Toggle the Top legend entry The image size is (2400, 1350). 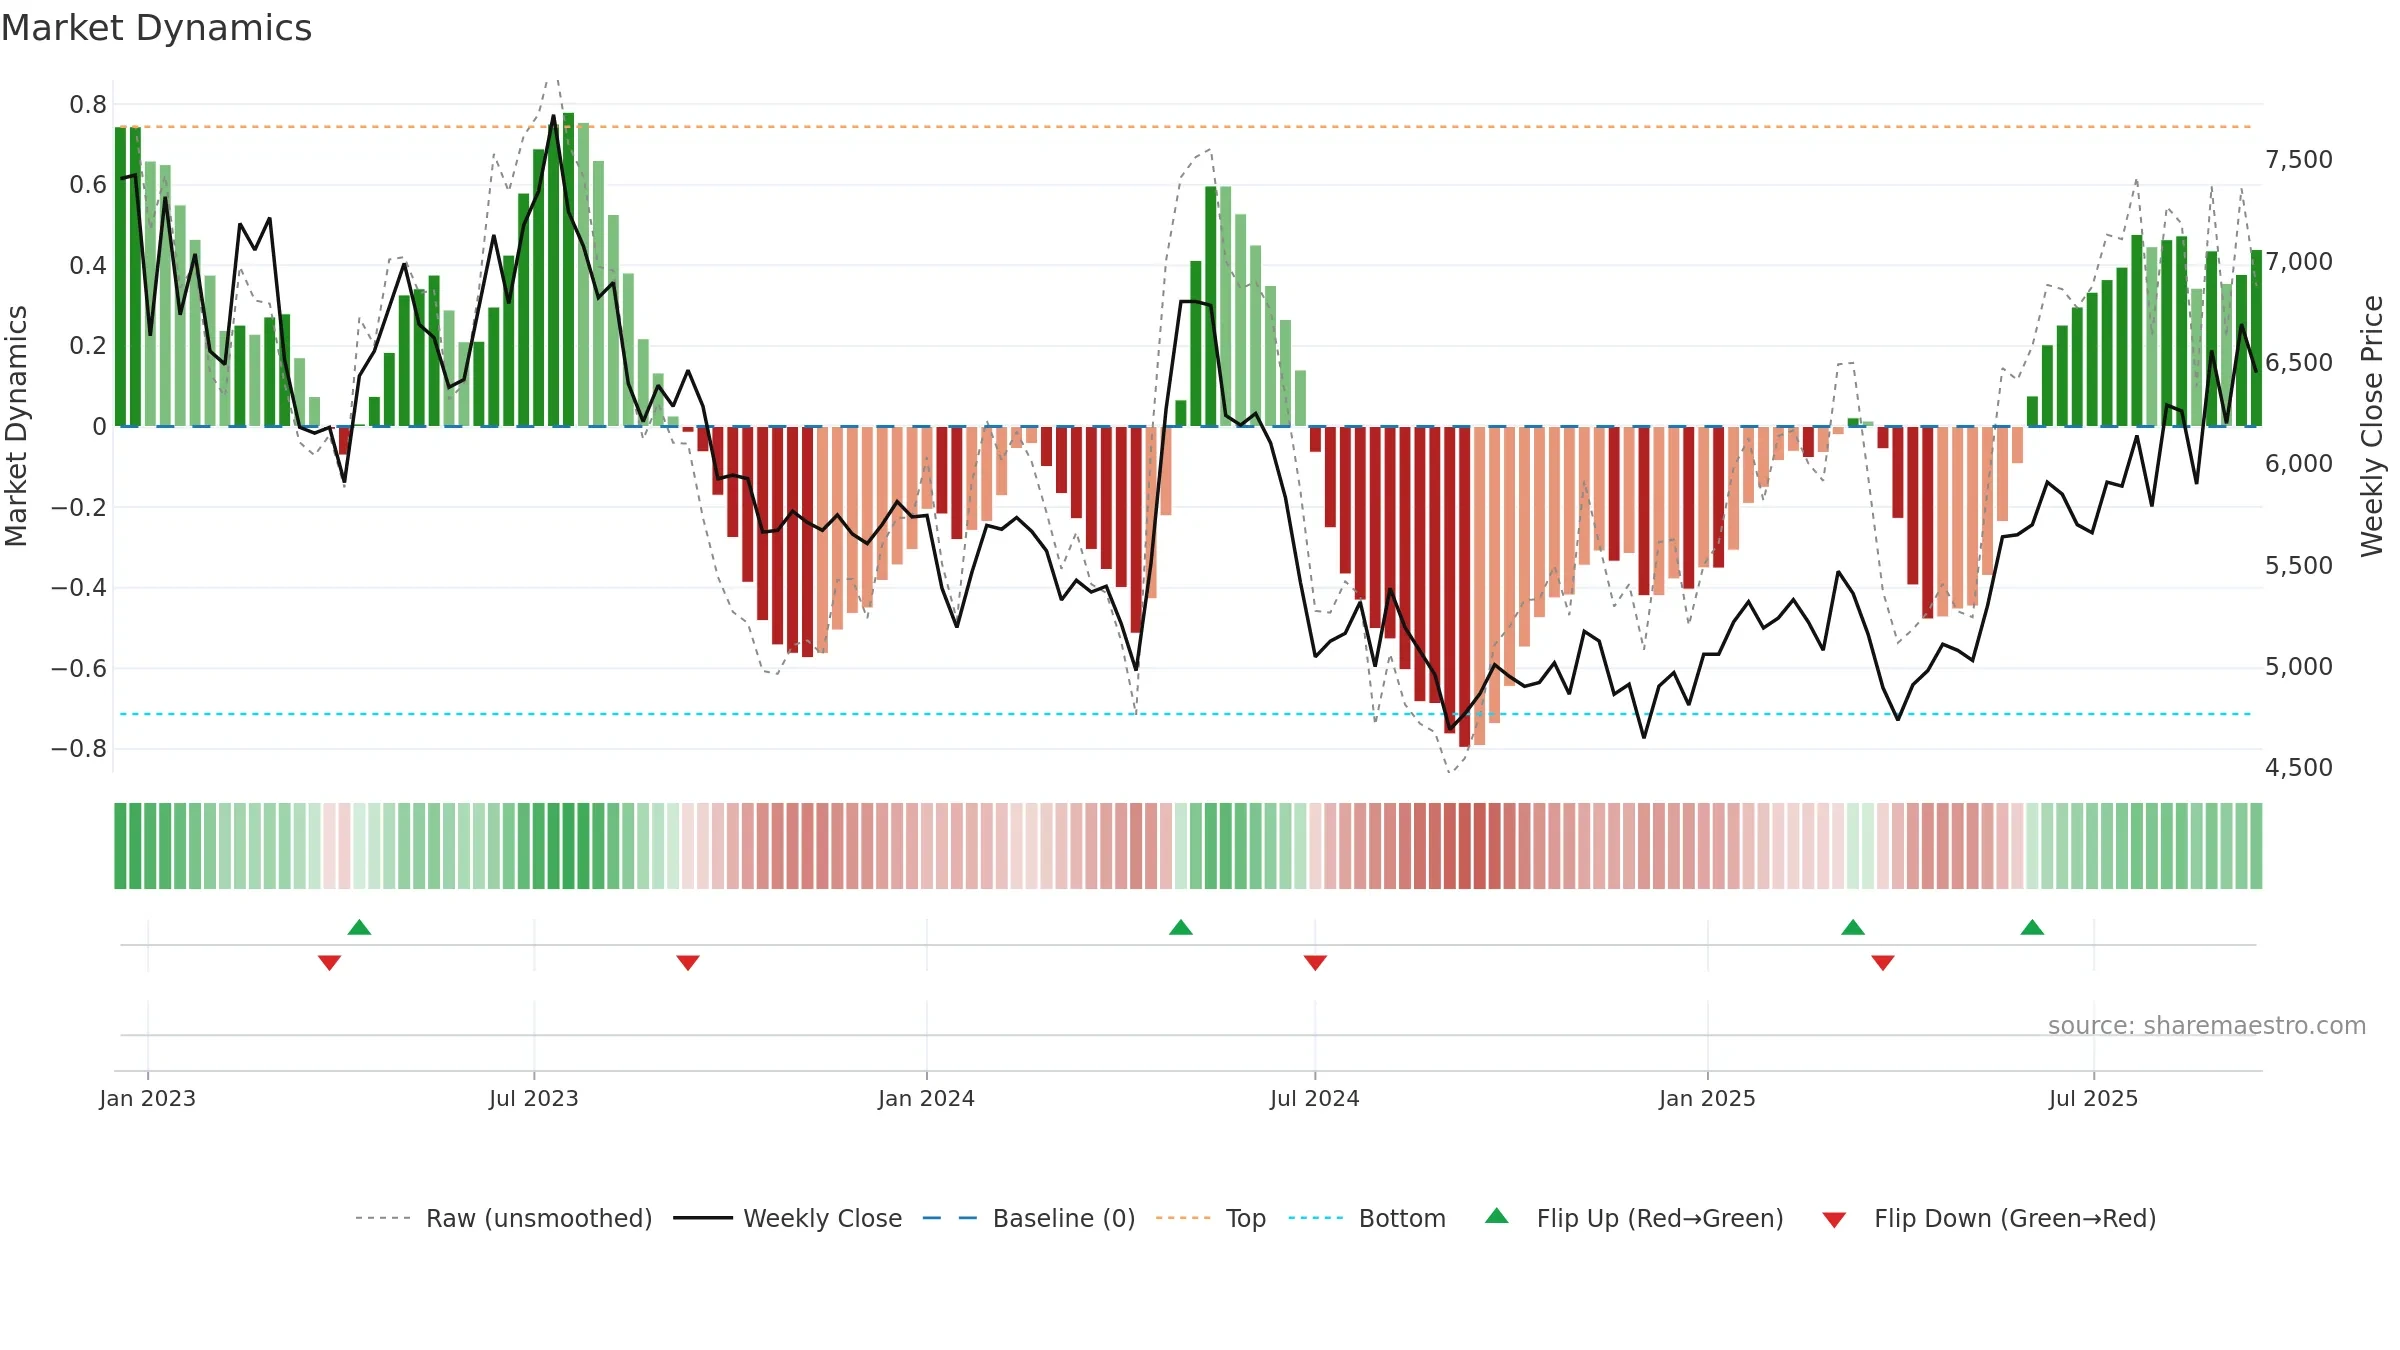[x=1210, y=1218]
